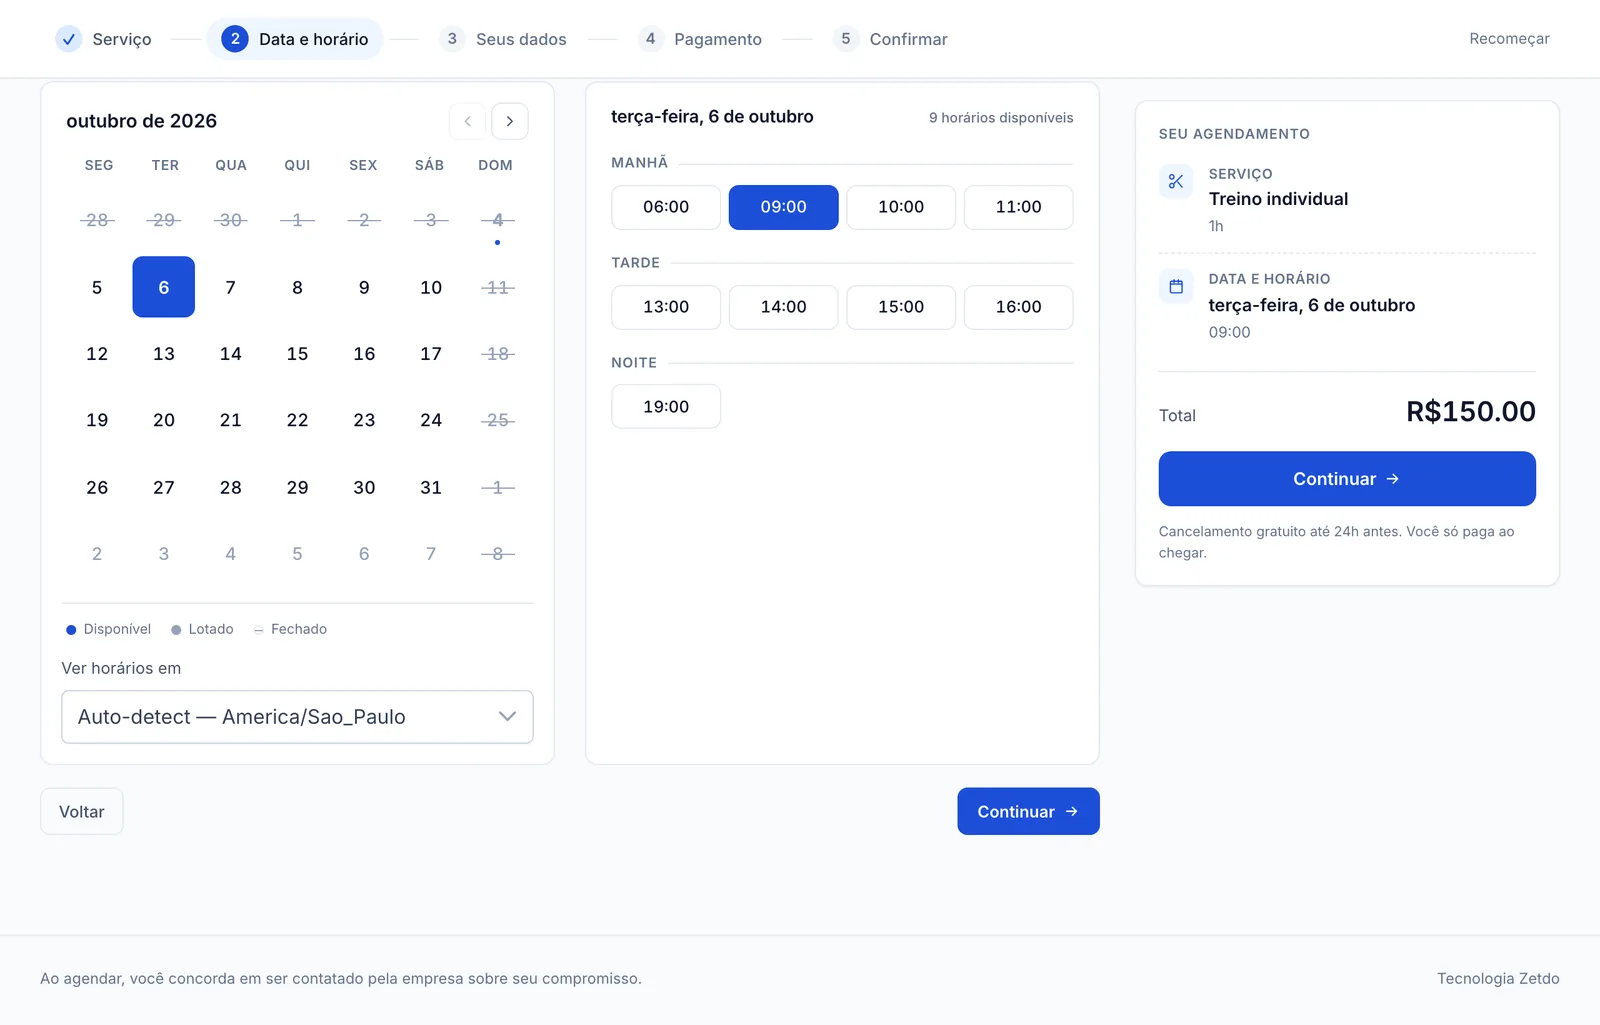Pick October 20 on the calendar
The width and height of the screenshot is (1600, 1025).
(164, 420)
